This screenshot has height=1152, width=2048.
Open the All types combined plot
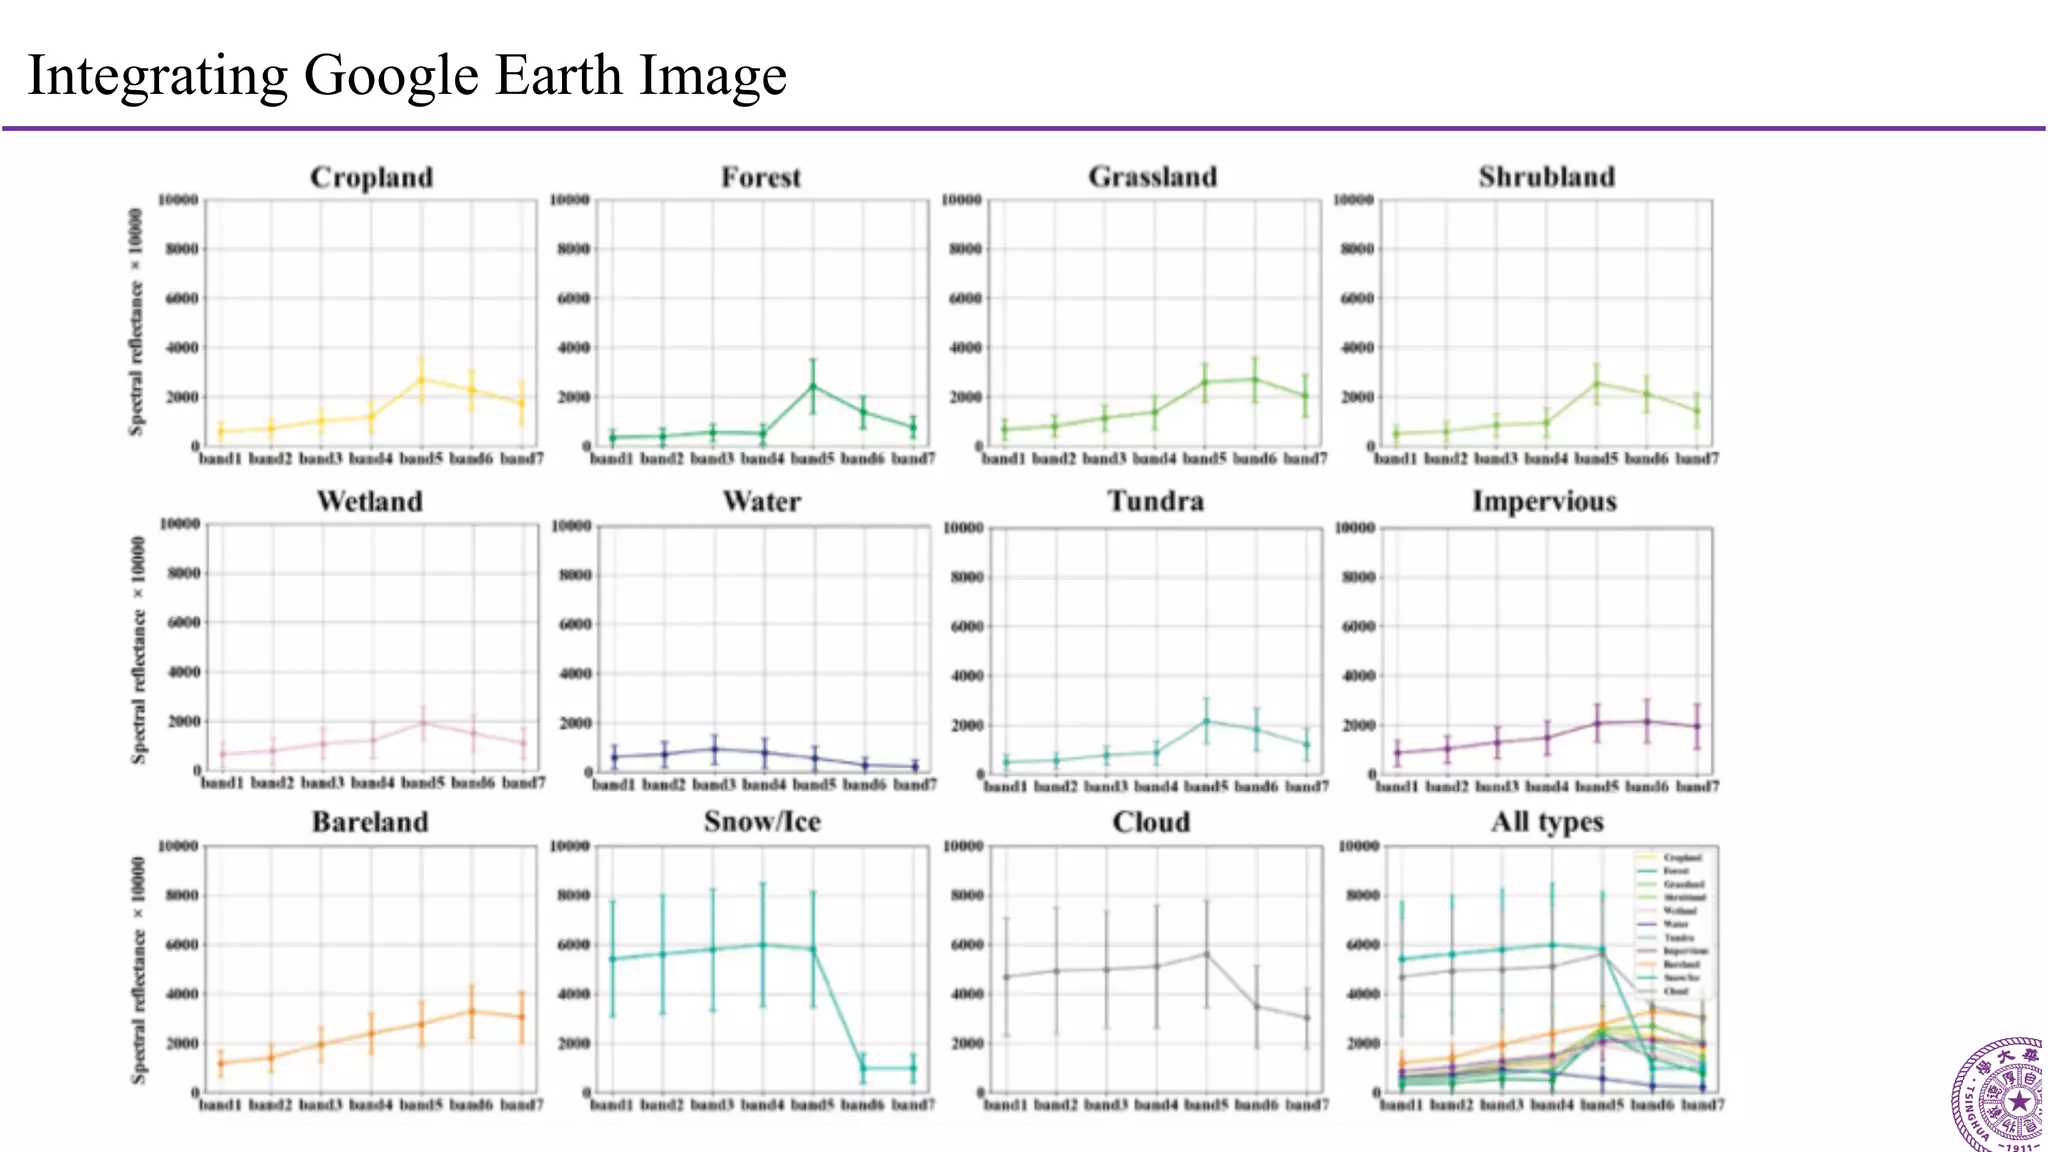click(1551, 969)
